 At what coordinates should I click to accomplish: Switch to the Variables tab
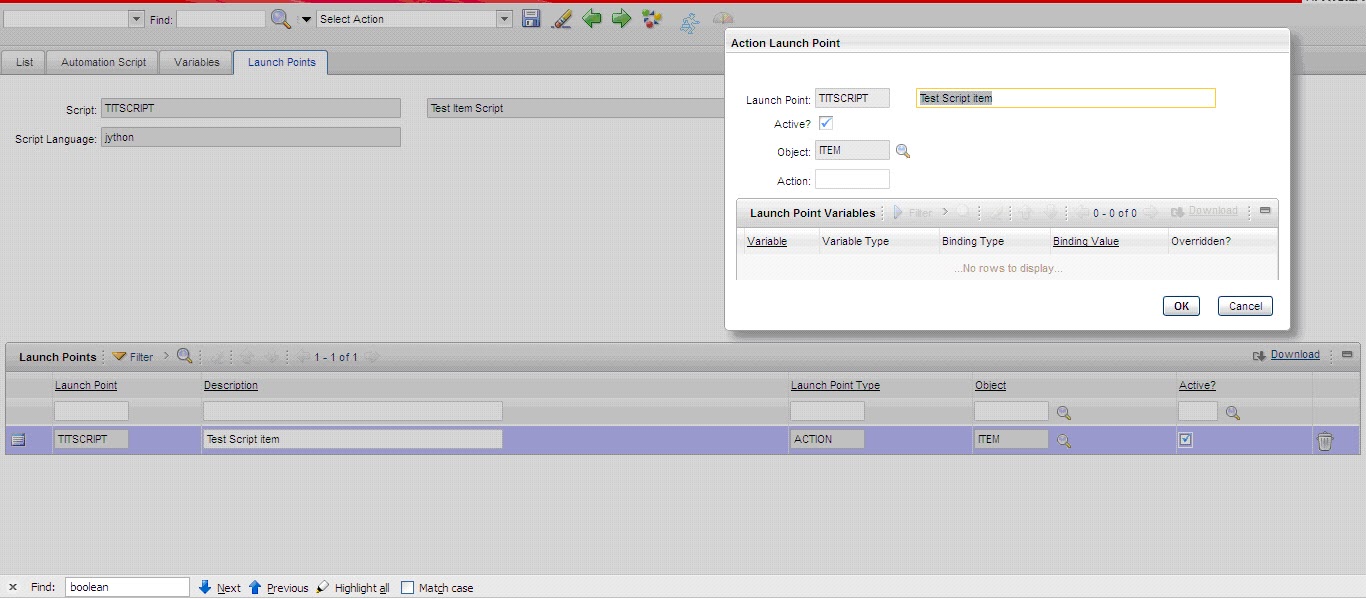tap(195, 62)
